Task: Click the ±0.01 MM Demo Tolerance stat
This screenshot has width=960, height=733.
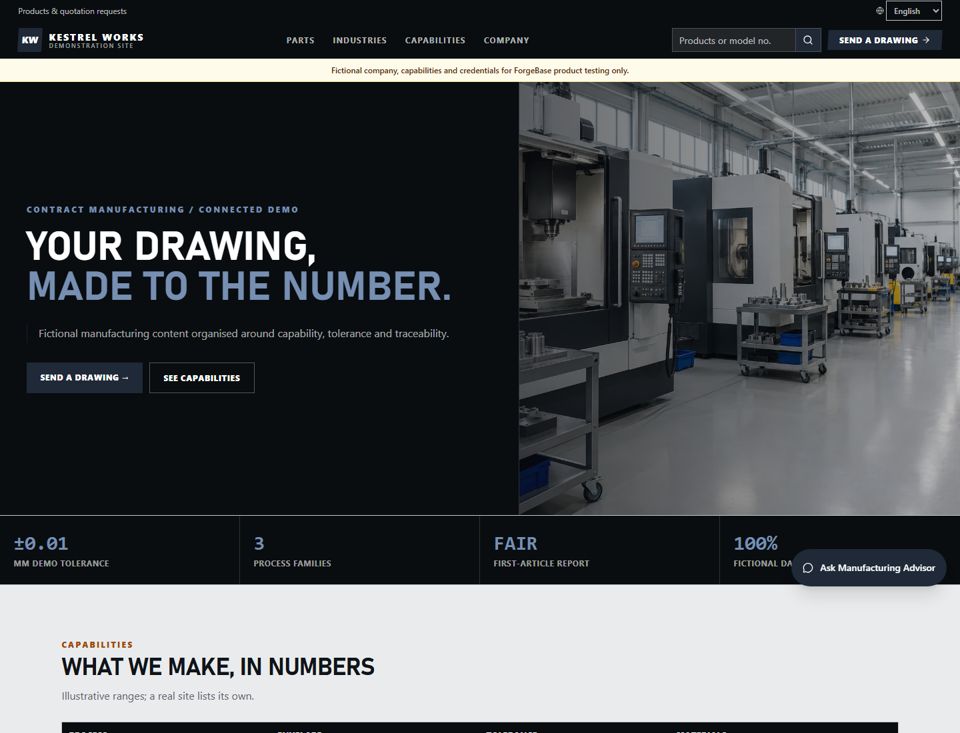Action: click(119, 551)
